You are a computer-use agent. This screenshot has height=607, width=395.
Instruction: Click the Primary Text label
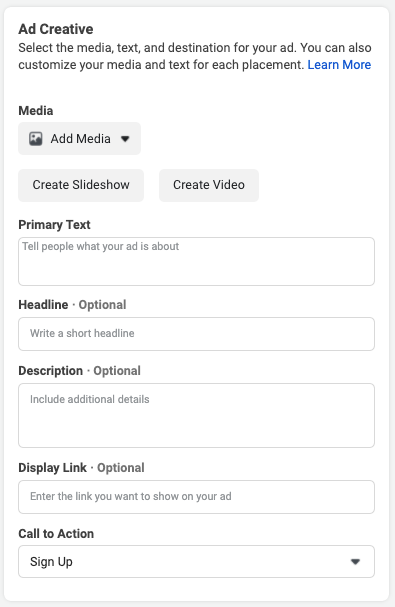[54, 225]
